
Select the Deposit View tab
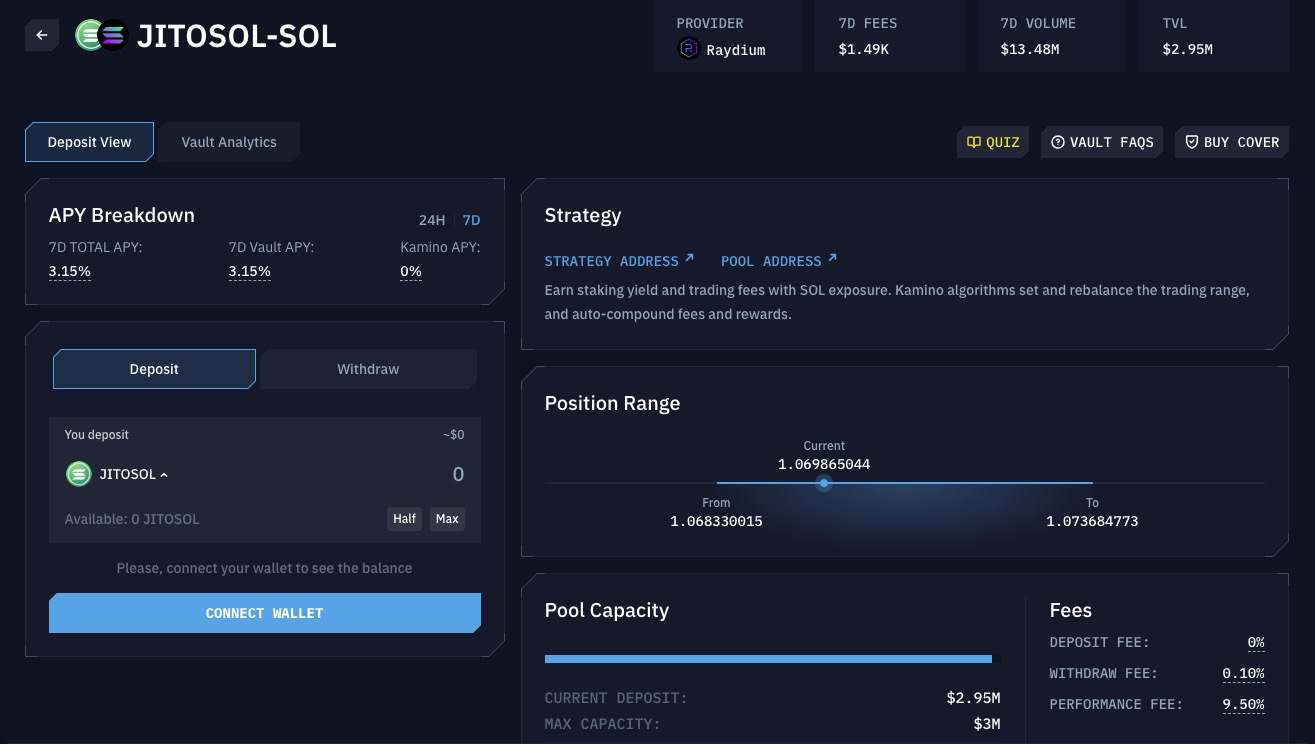coord(89,142)
